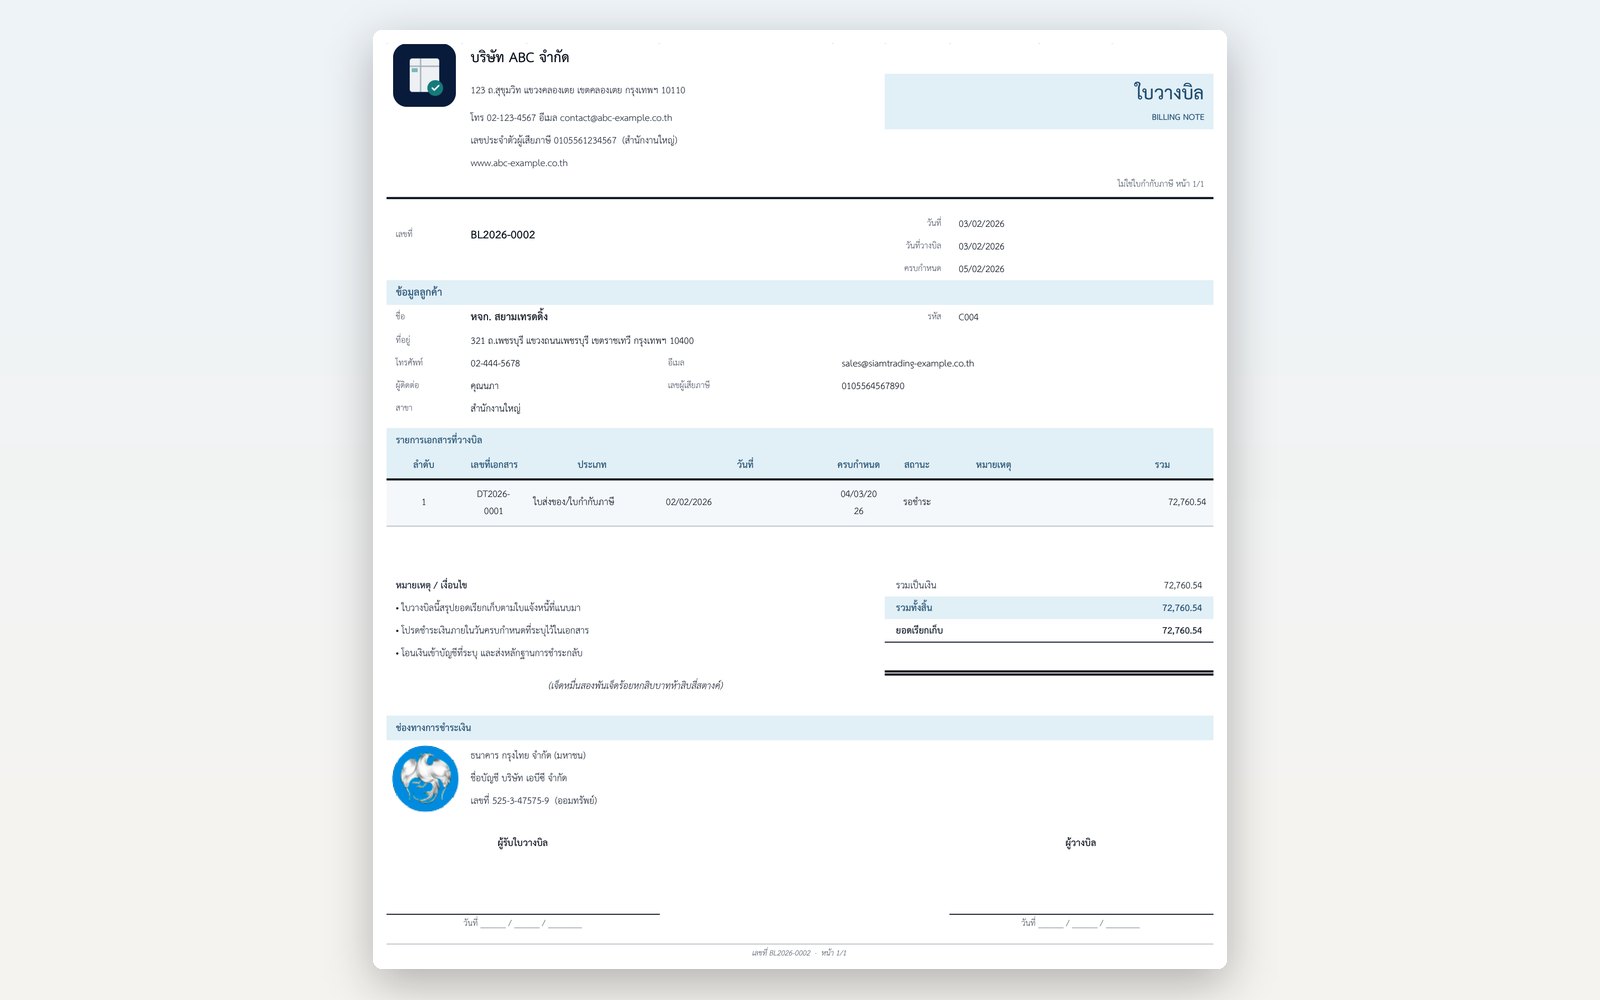Click due date 05/02/2026
1600x1000 pixels.
[x=981, y=269]
